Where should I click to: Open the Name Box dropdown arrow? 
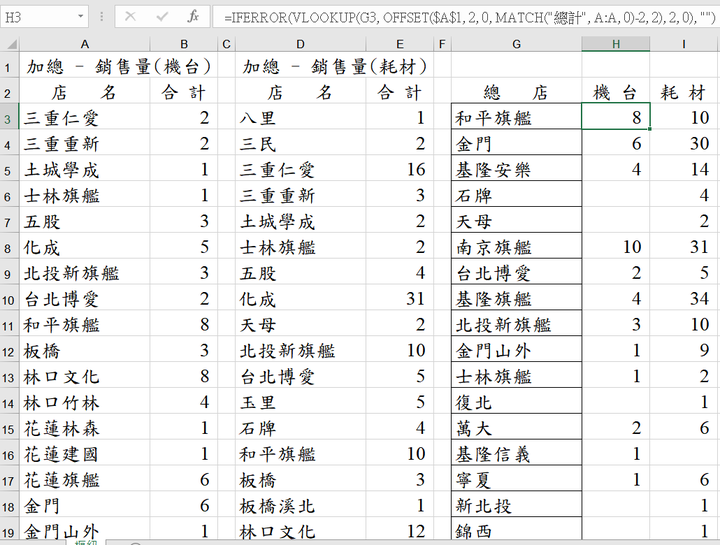(x=81, y=17)
